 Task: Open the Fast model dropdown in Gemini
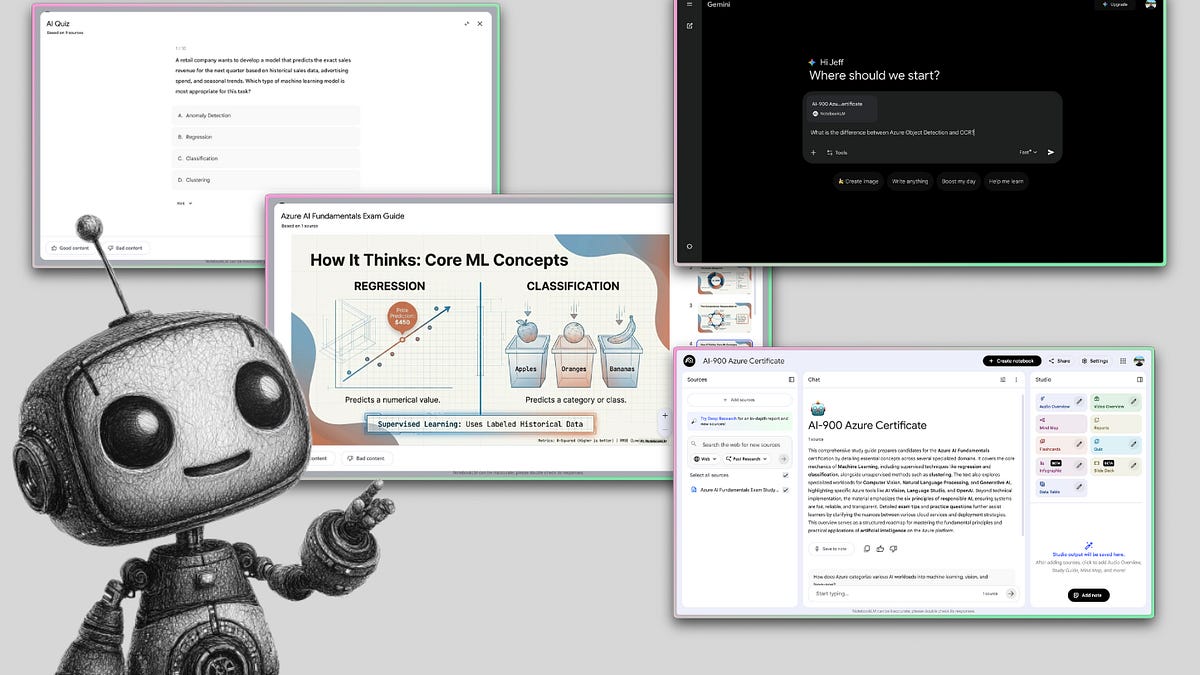click(1027, 151)
